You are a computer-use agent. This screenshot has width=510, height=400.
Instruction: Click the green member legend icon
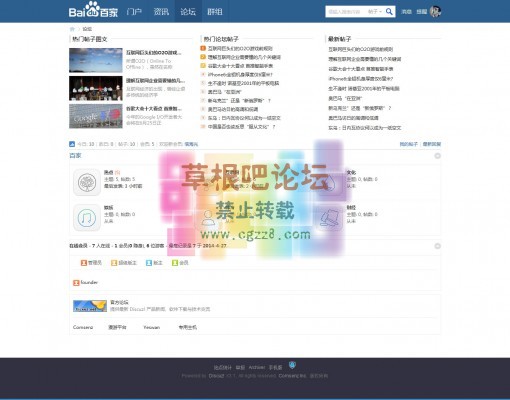pyautogui.click(x=175, y=263)
